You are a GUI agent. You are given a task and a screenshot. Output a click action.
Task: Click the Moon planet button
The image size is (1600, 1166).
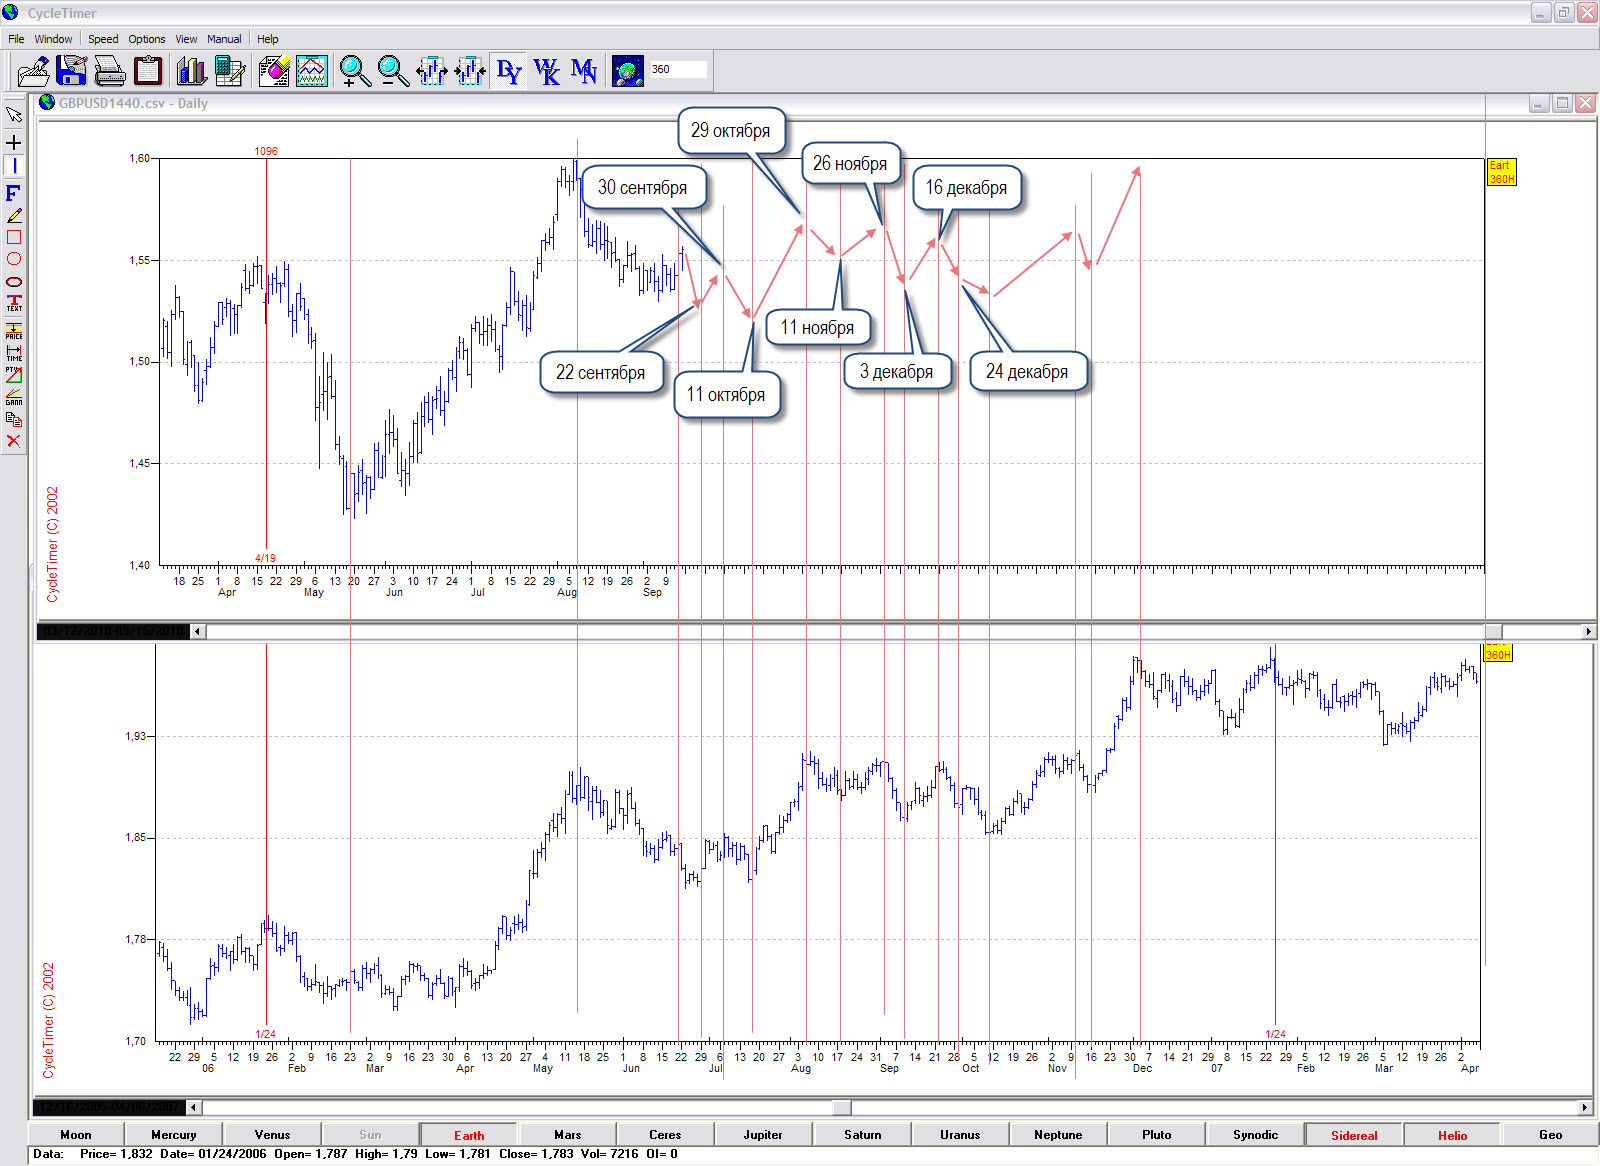[76, 1135]
